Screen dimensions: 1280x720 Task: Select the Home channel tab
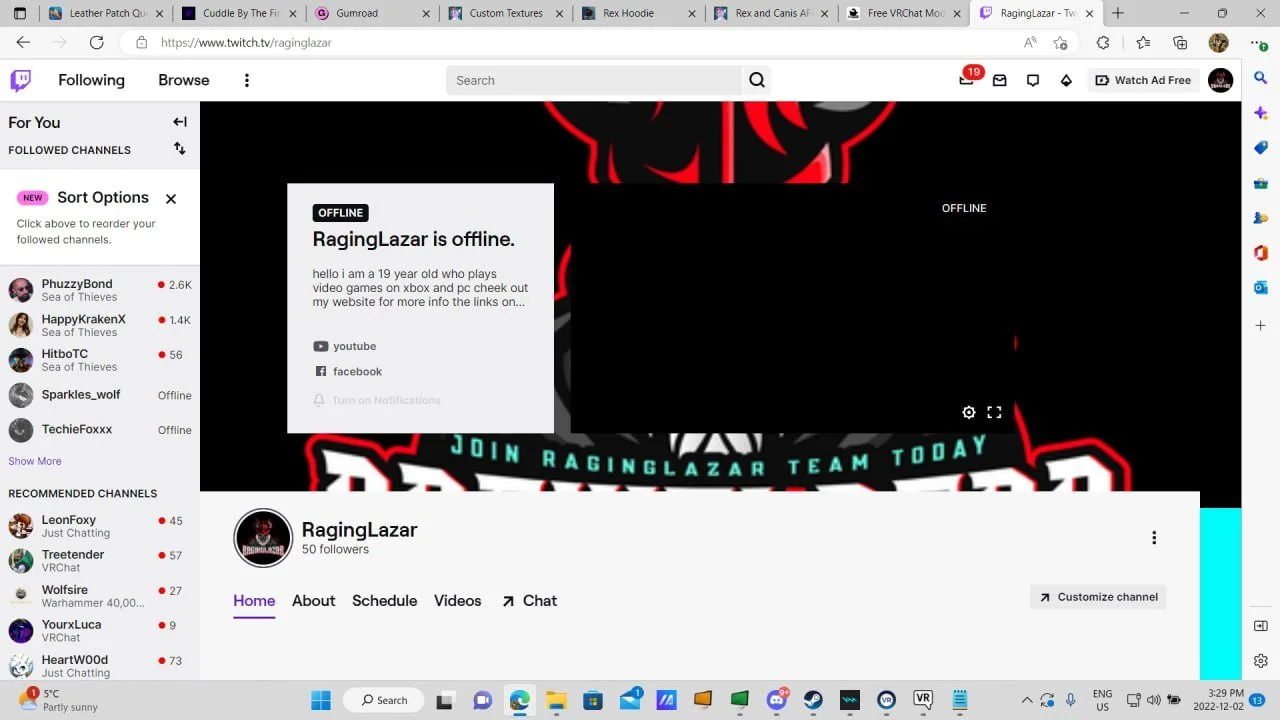pyautogui.click(x=254, y=601)
